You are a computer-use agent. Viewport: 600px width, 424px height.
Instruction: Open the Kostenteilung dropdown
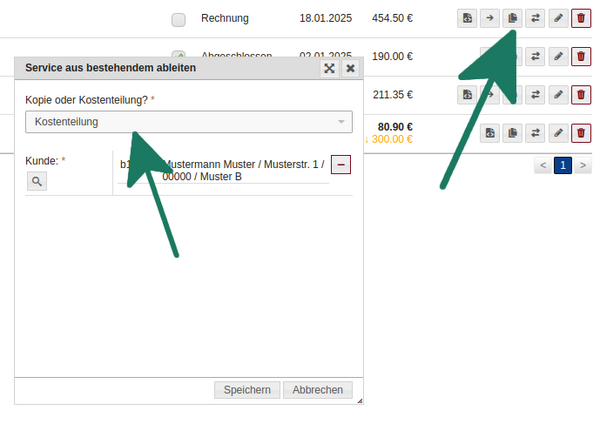tap(189, 122)
